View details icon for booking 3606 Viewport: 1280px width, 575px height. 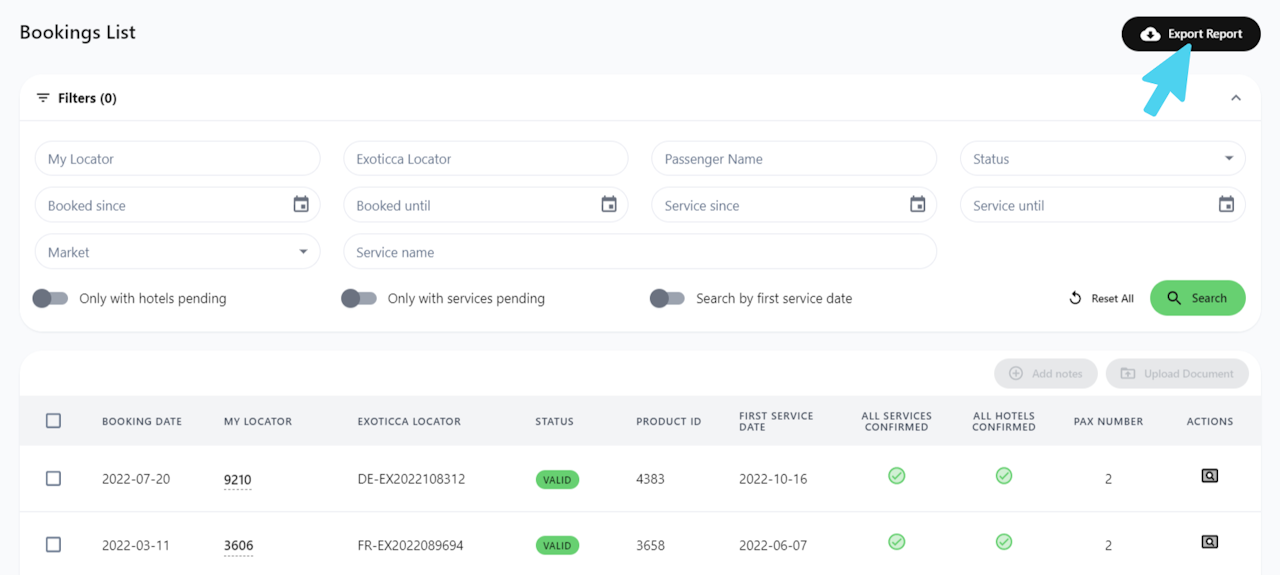[x=1209, y=542]
